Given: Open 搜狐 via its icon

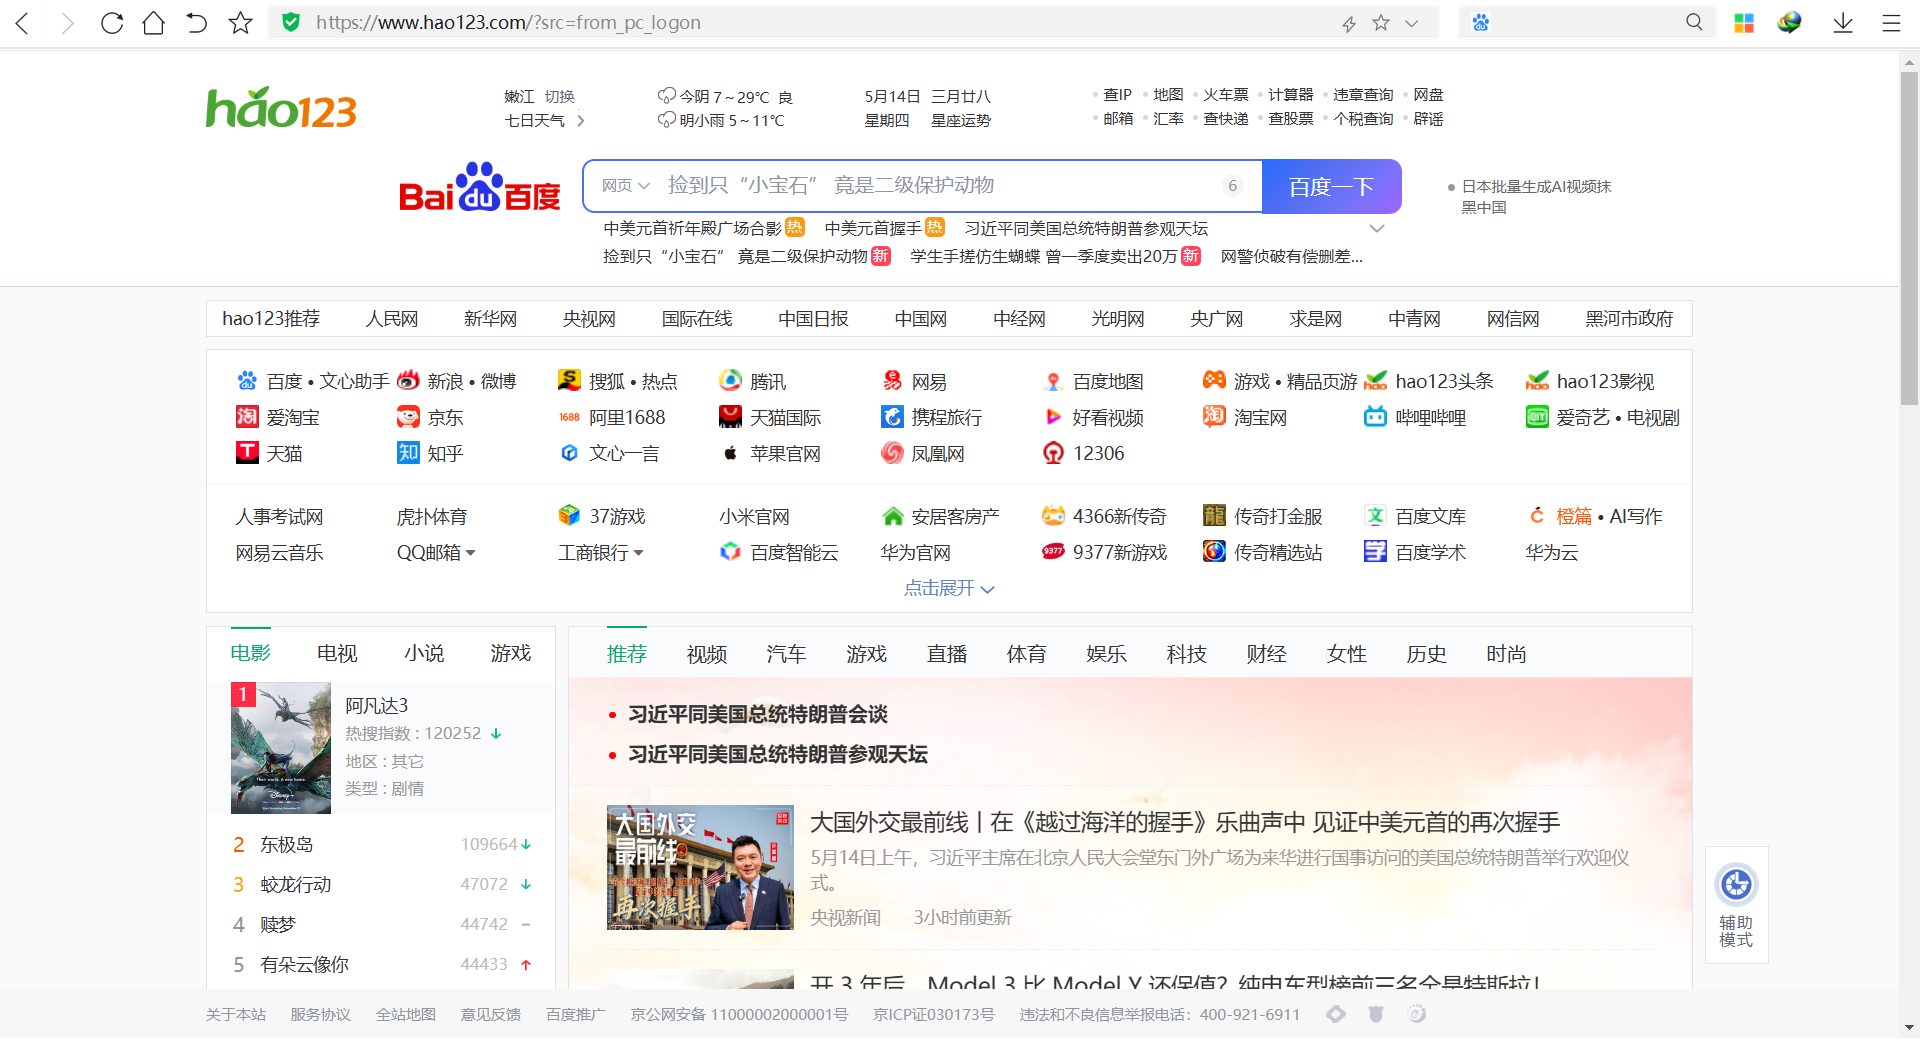Looking at the screenshot, I should pyautogui.click(x=569, y=381).
